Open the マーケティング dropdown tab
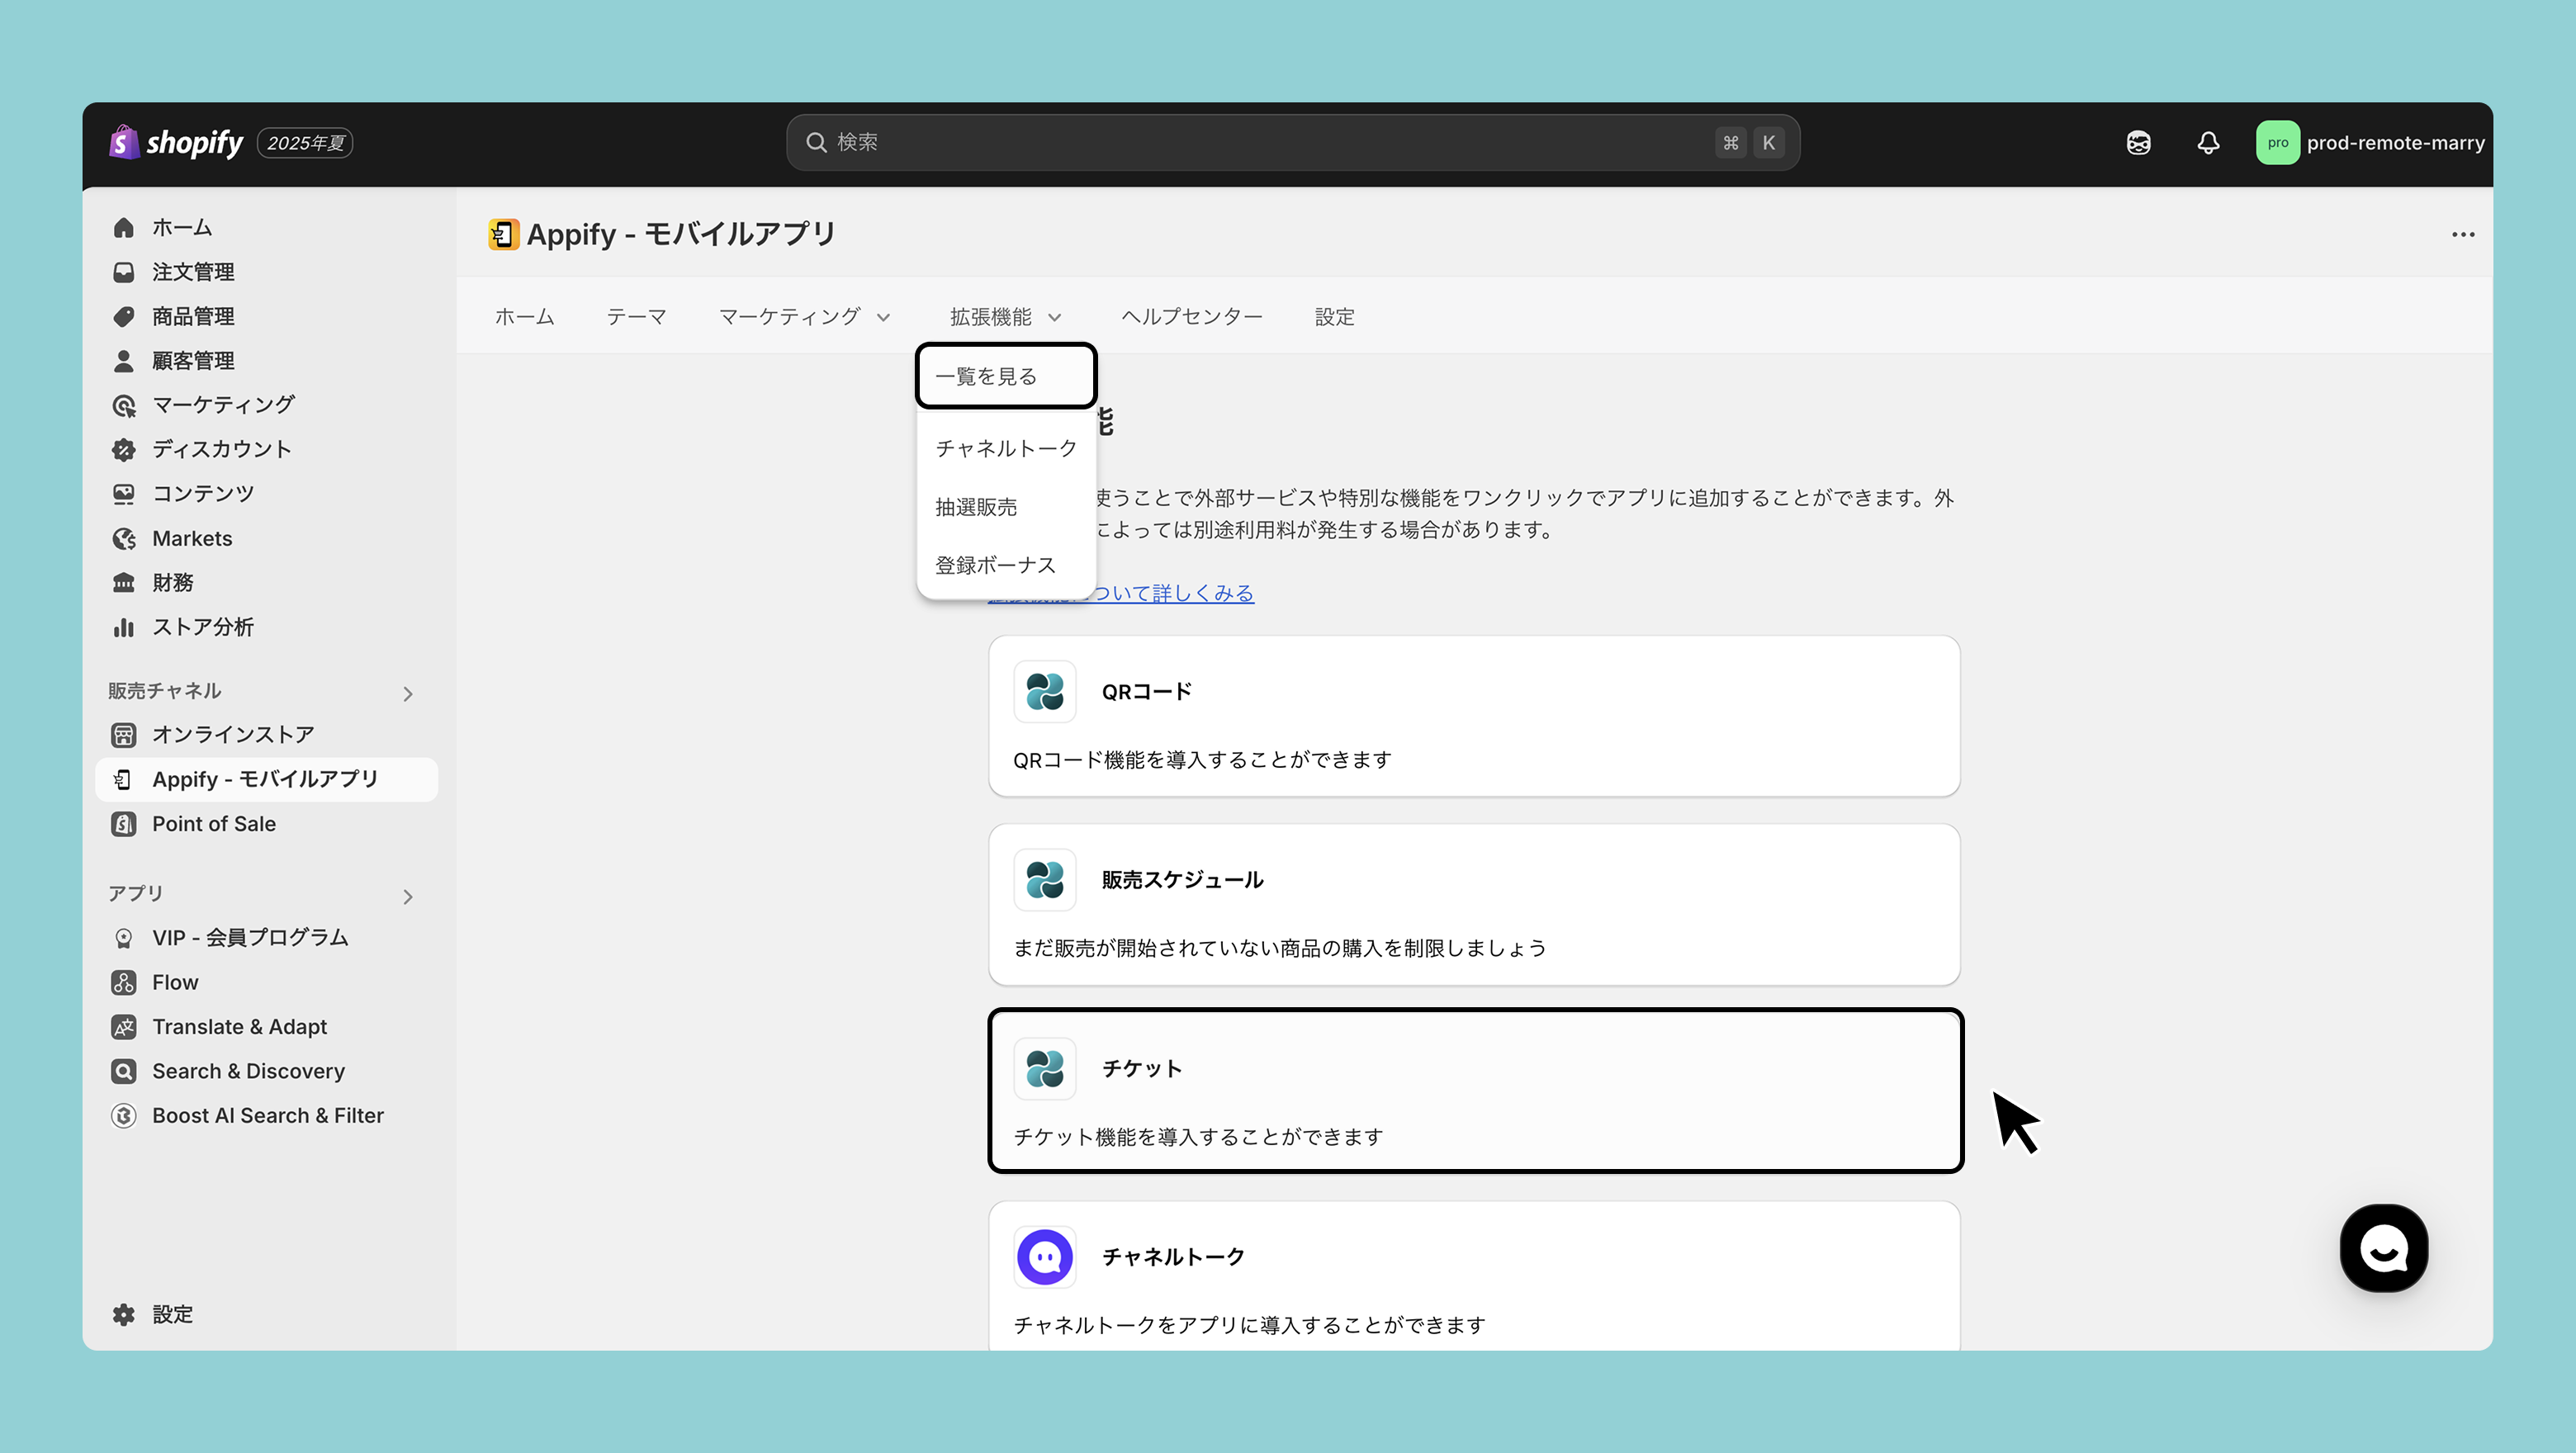 803,317
